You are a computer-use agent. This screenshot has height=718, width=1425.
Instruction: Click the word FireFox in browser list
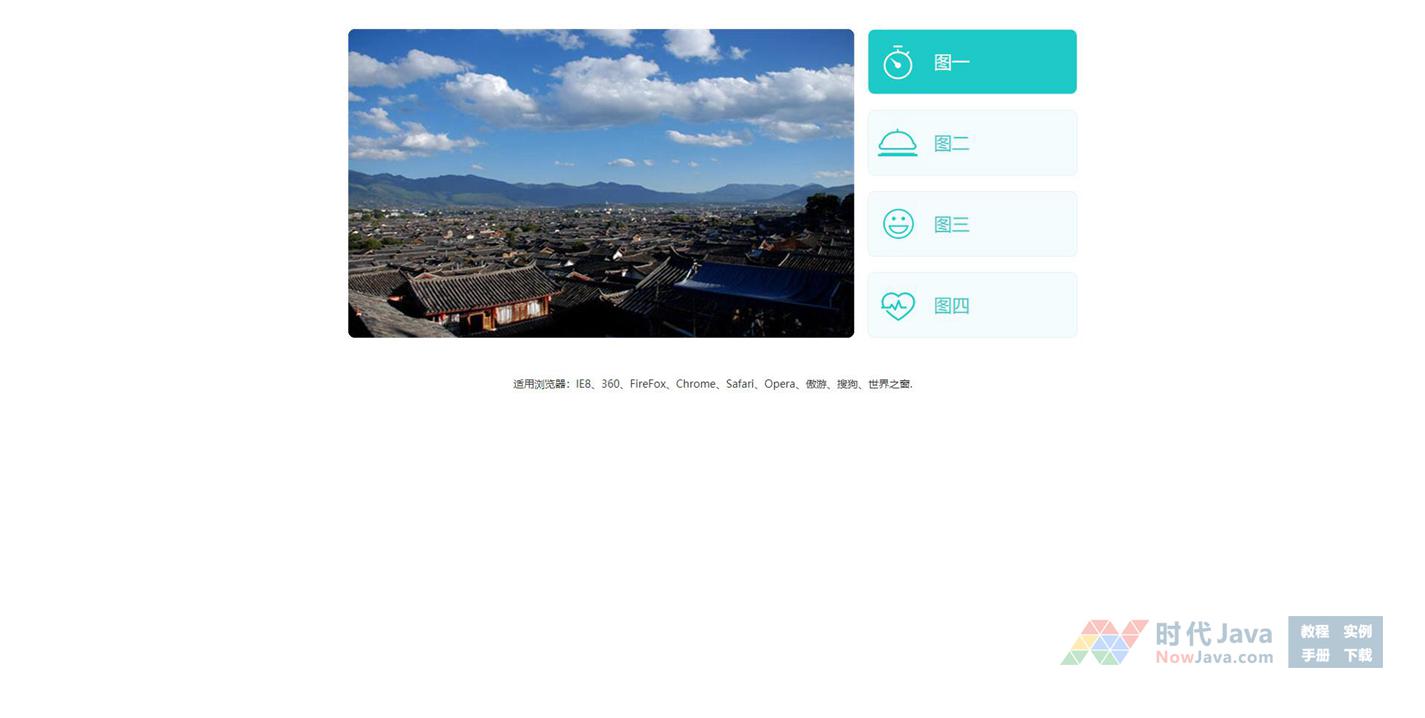coord(648,384)
